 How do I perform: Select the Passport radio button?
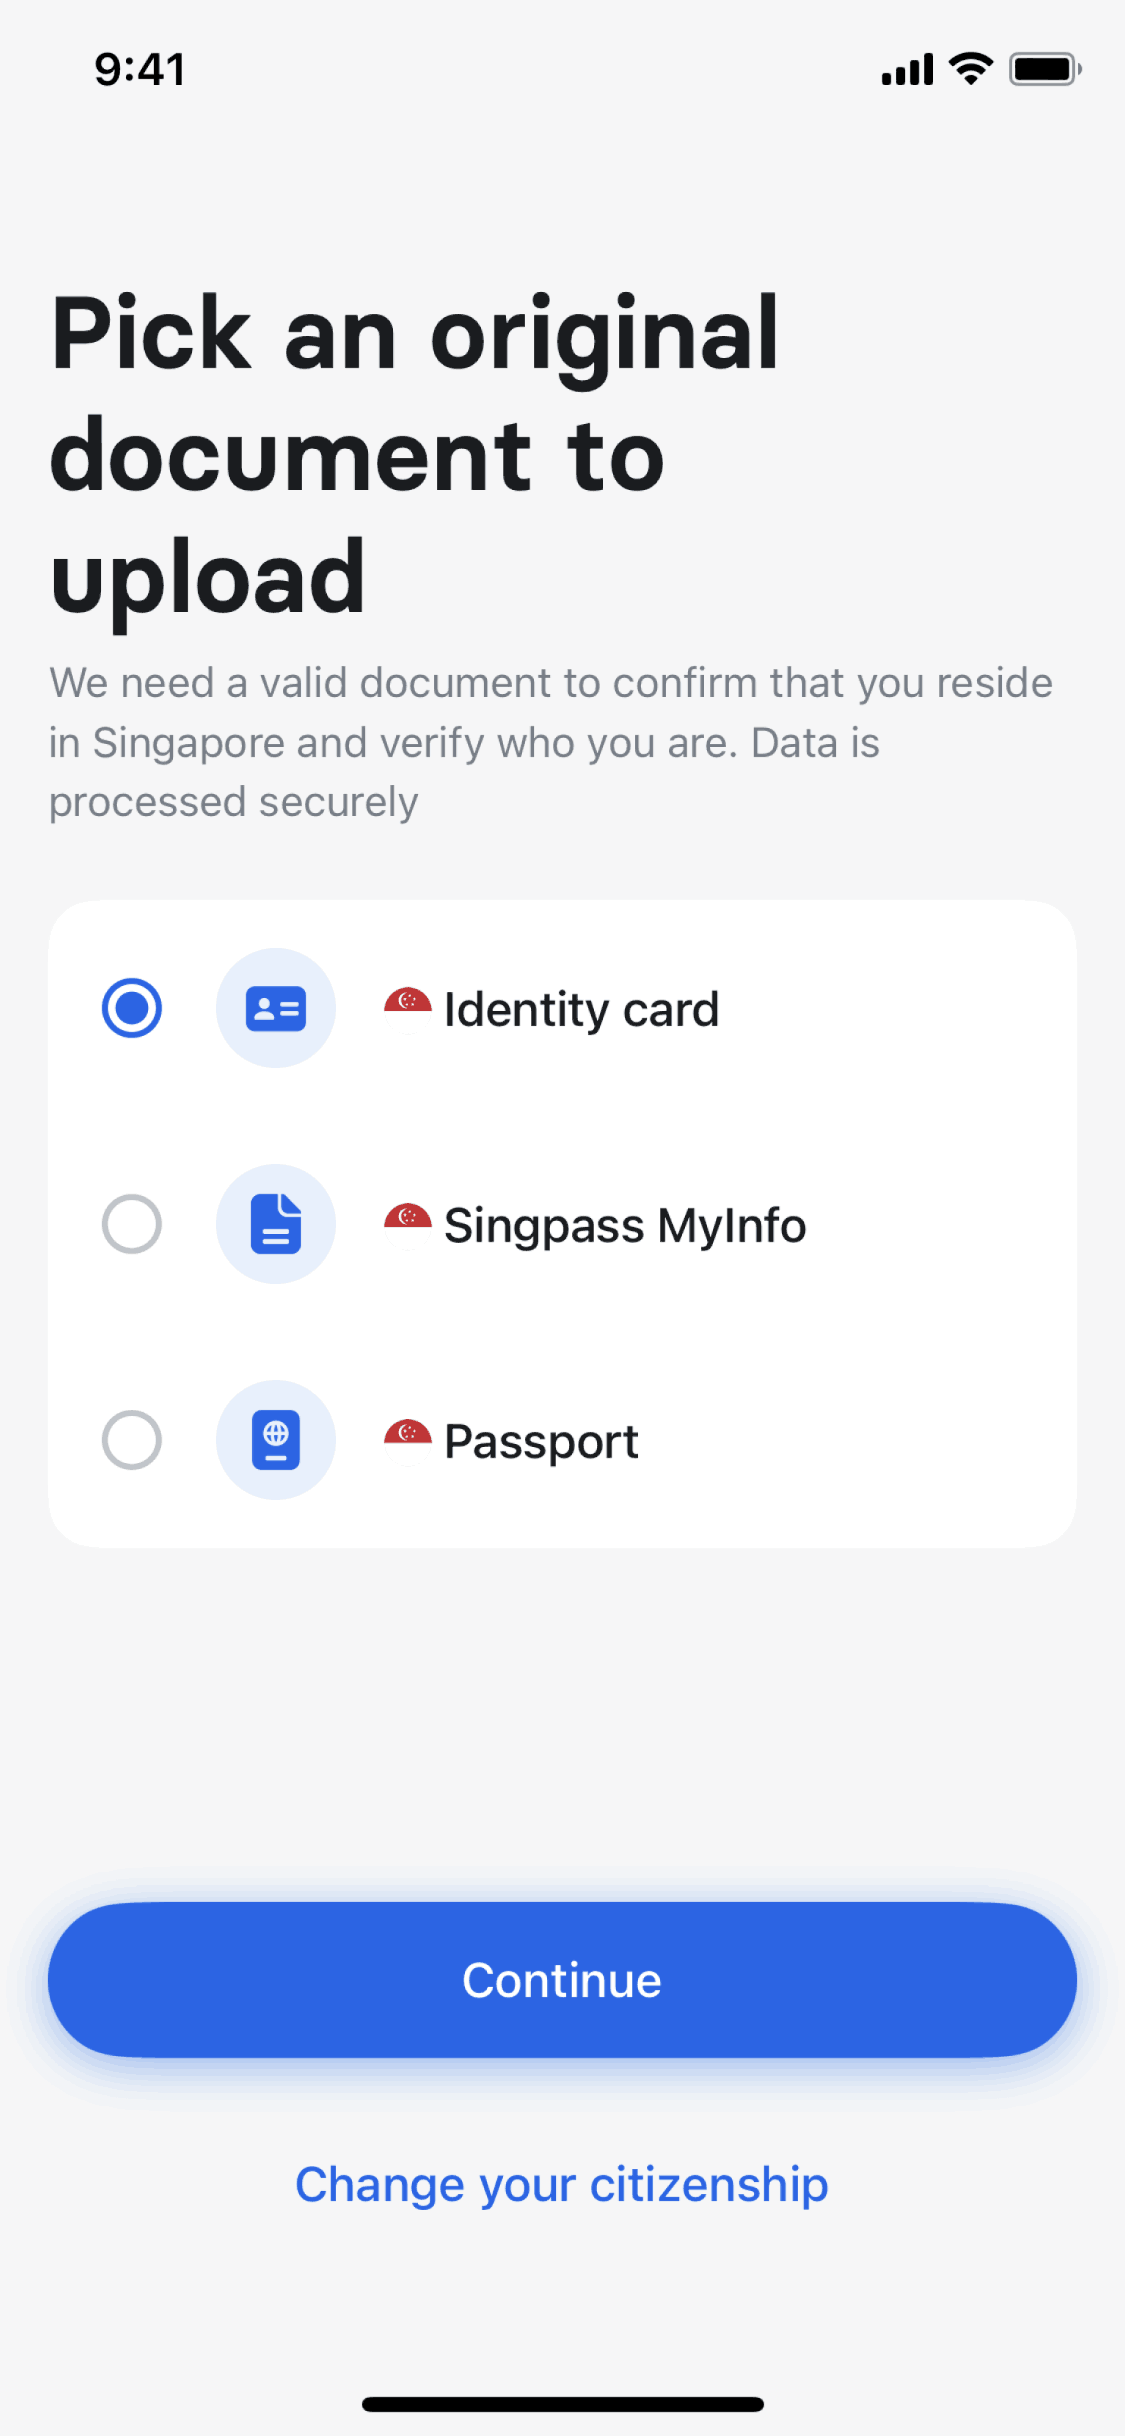coord(132,1440)
